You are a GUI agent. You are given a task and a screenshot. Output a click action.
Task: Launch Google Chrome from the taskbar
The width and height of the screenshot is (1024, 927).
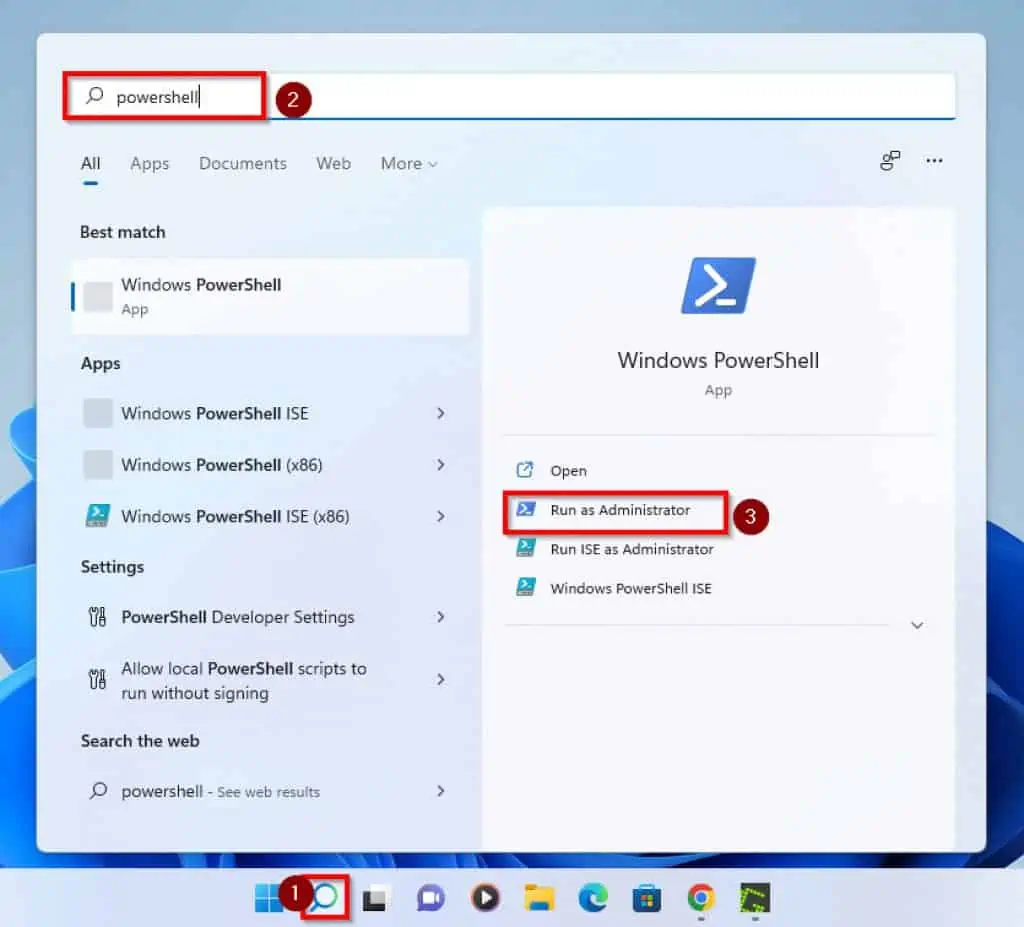pos(701,898)
